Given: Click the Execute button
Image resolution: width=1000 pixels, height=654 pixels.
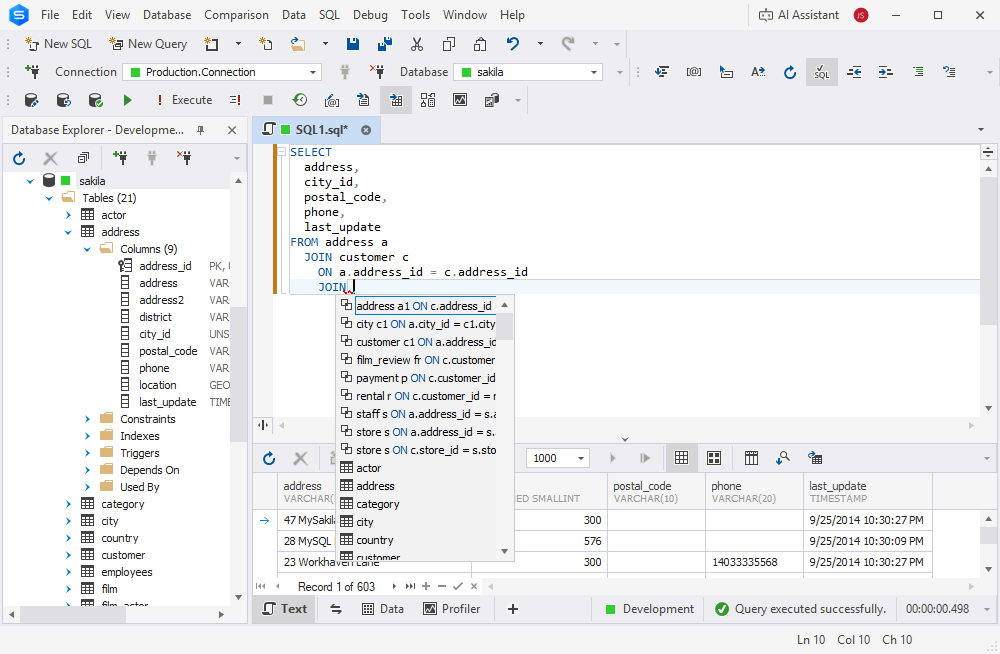Looking at the screenshot, I should click(x=184, y=100).
